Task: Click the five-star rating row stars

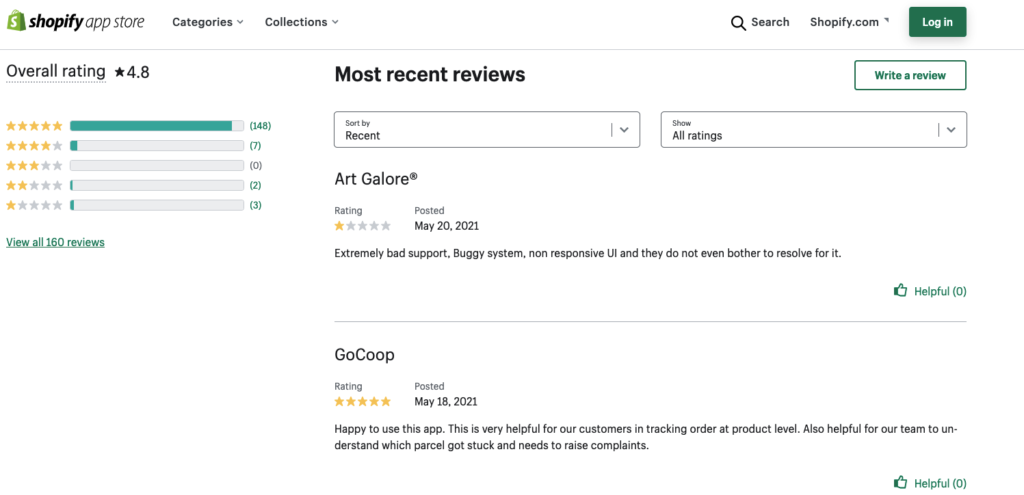Action: (x=34, y=126)
